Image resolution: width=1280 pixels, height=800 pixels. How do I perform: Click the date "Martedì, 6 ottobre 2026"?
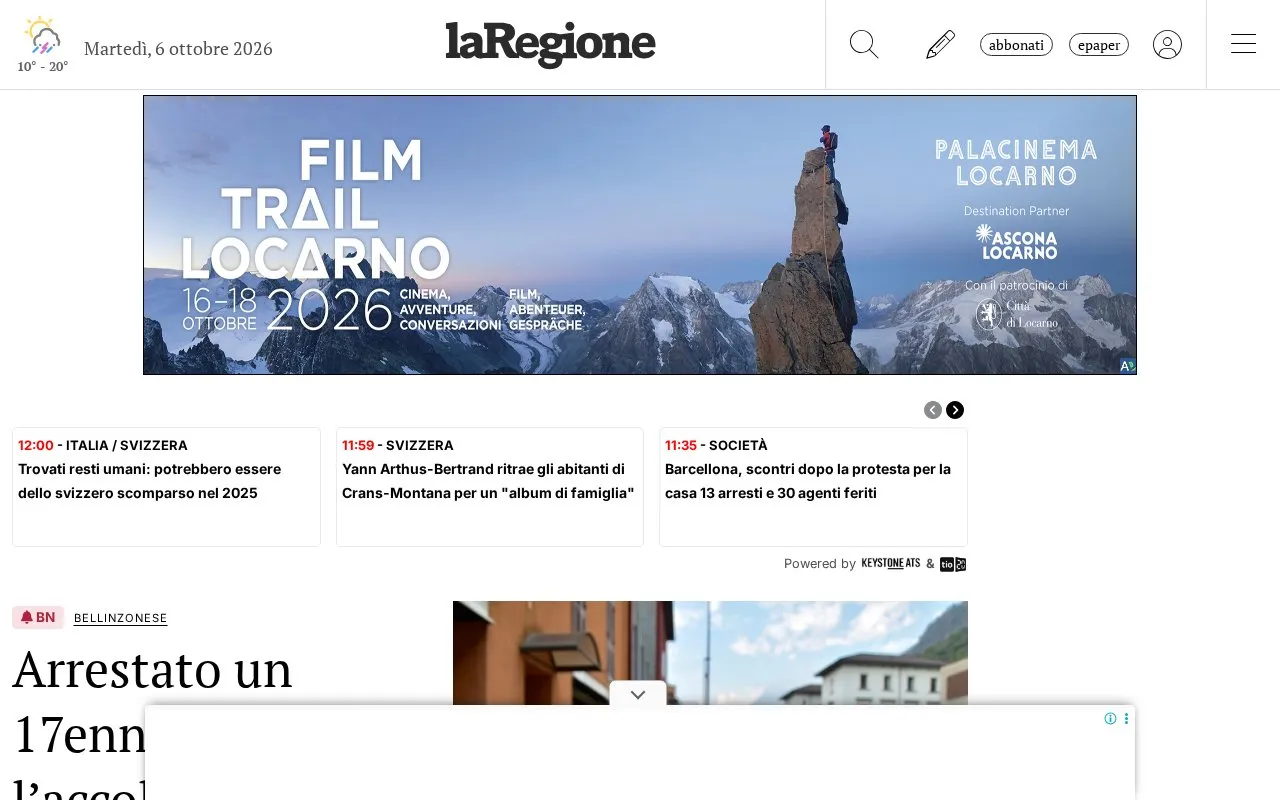178,48
